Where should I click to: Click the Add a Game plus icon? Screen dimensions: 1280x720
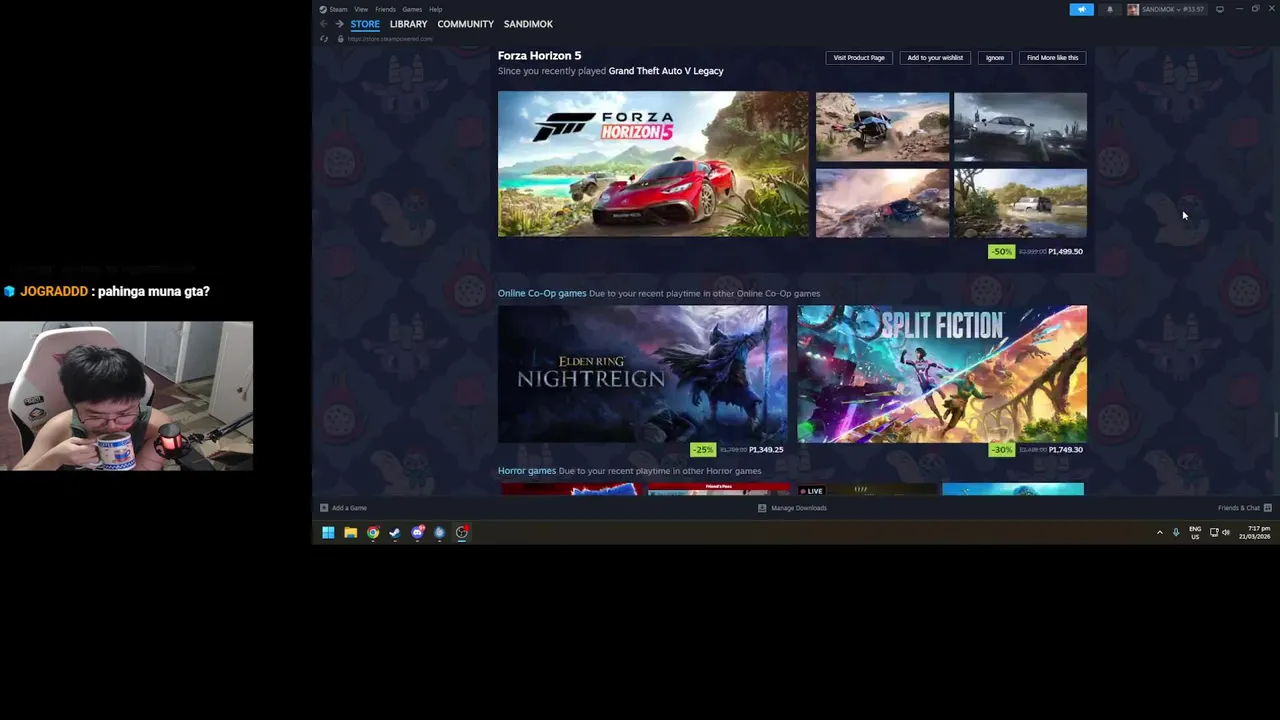[324, 508]
